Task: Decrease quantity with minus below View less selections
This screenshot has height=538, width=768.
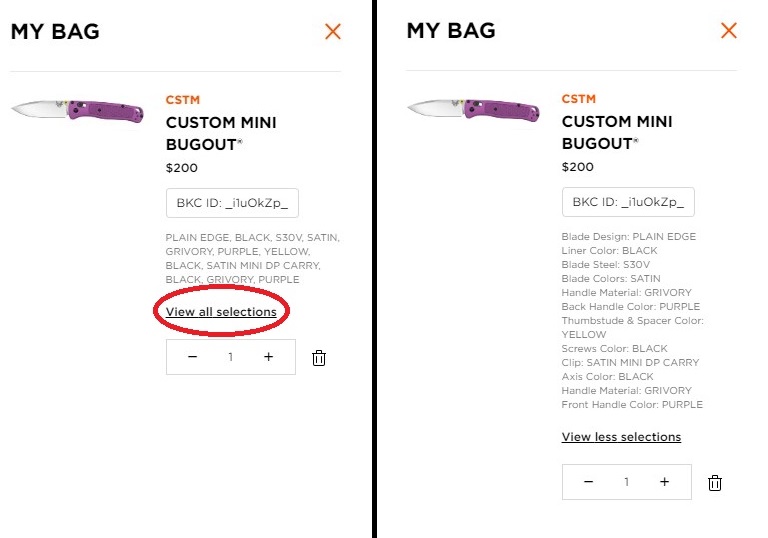Action: [x=589, y=482]
